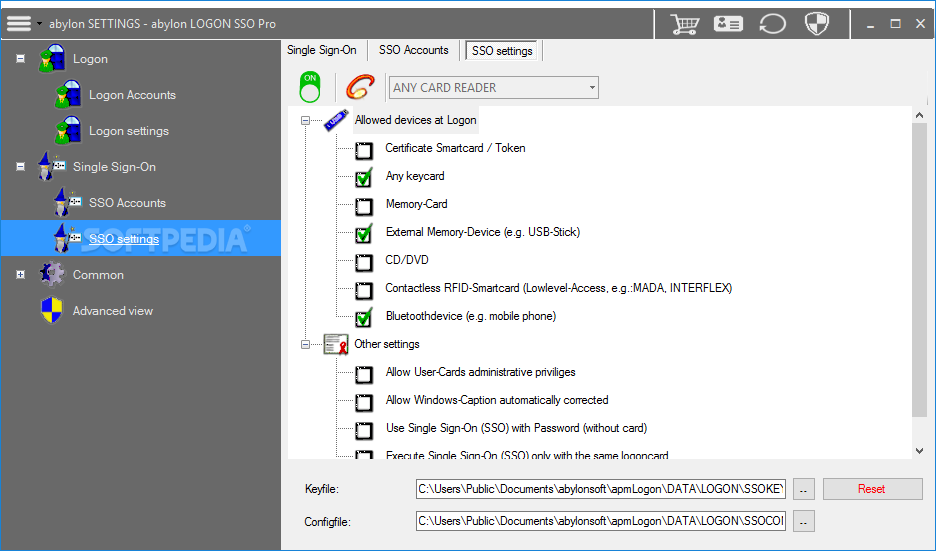Viewport: 936px width, 551px height.
Task: Click the red swirl card reader icon
Action: click(x=361, y=87)
